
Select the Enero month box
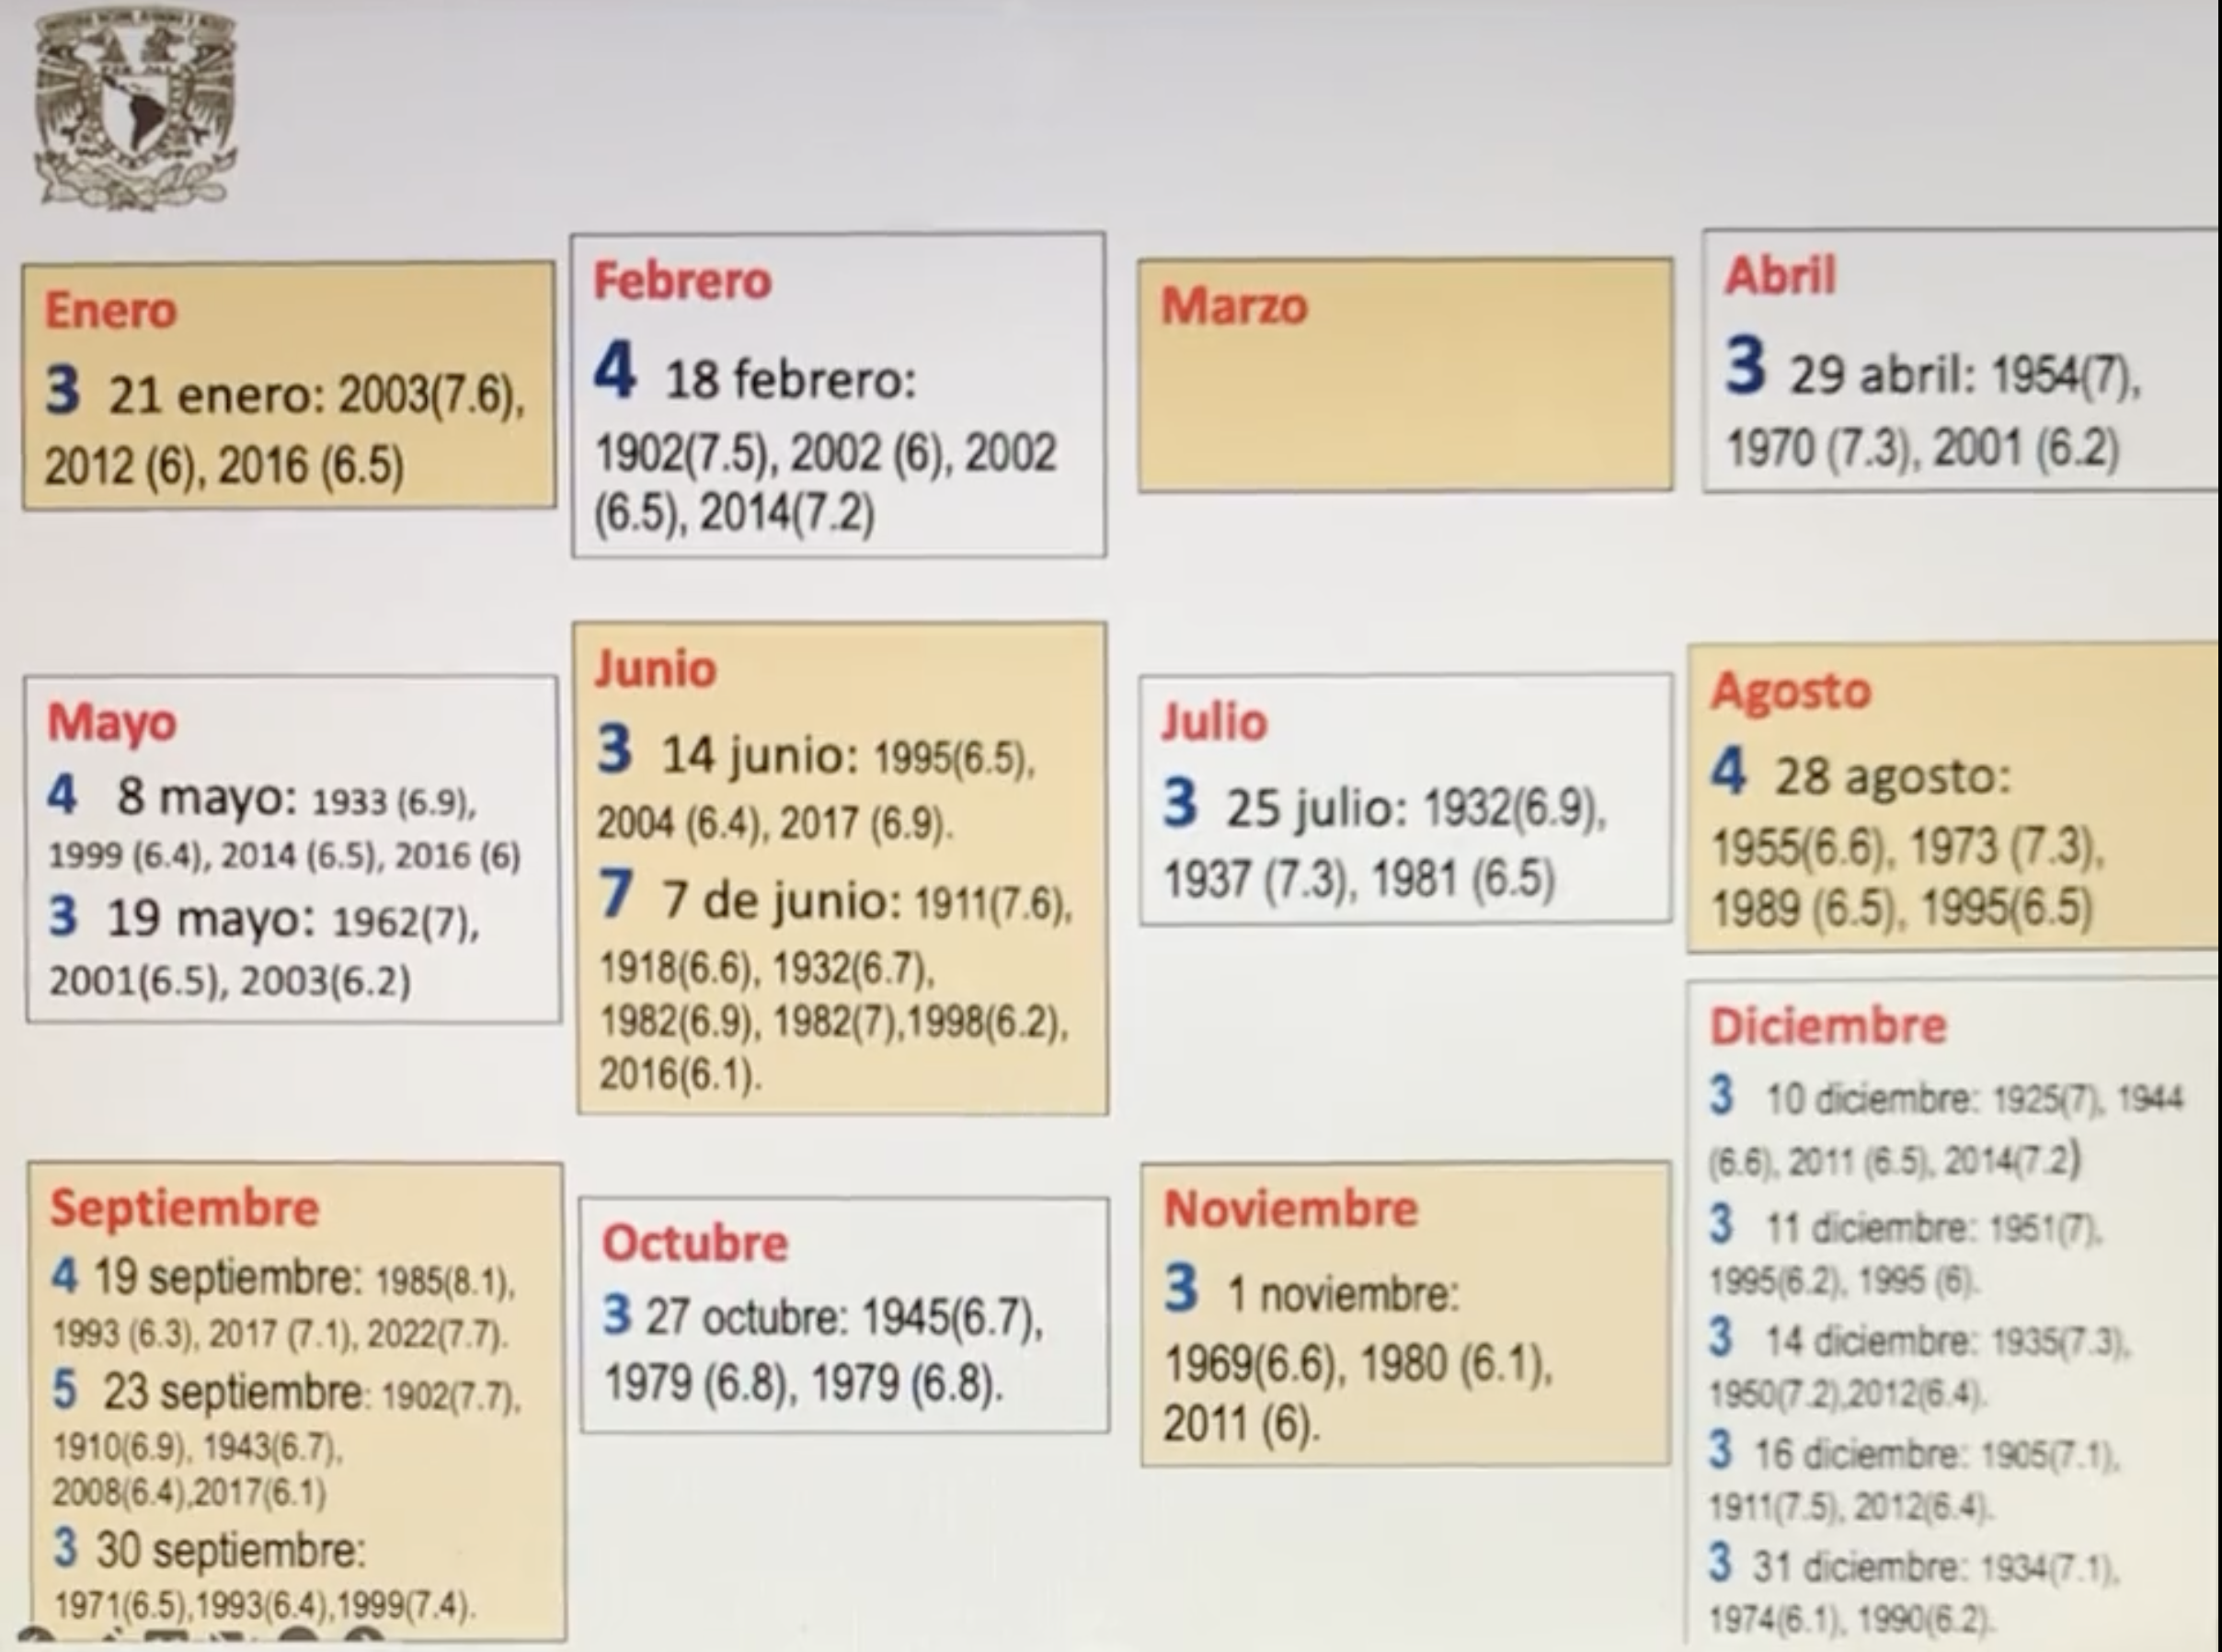288,386
